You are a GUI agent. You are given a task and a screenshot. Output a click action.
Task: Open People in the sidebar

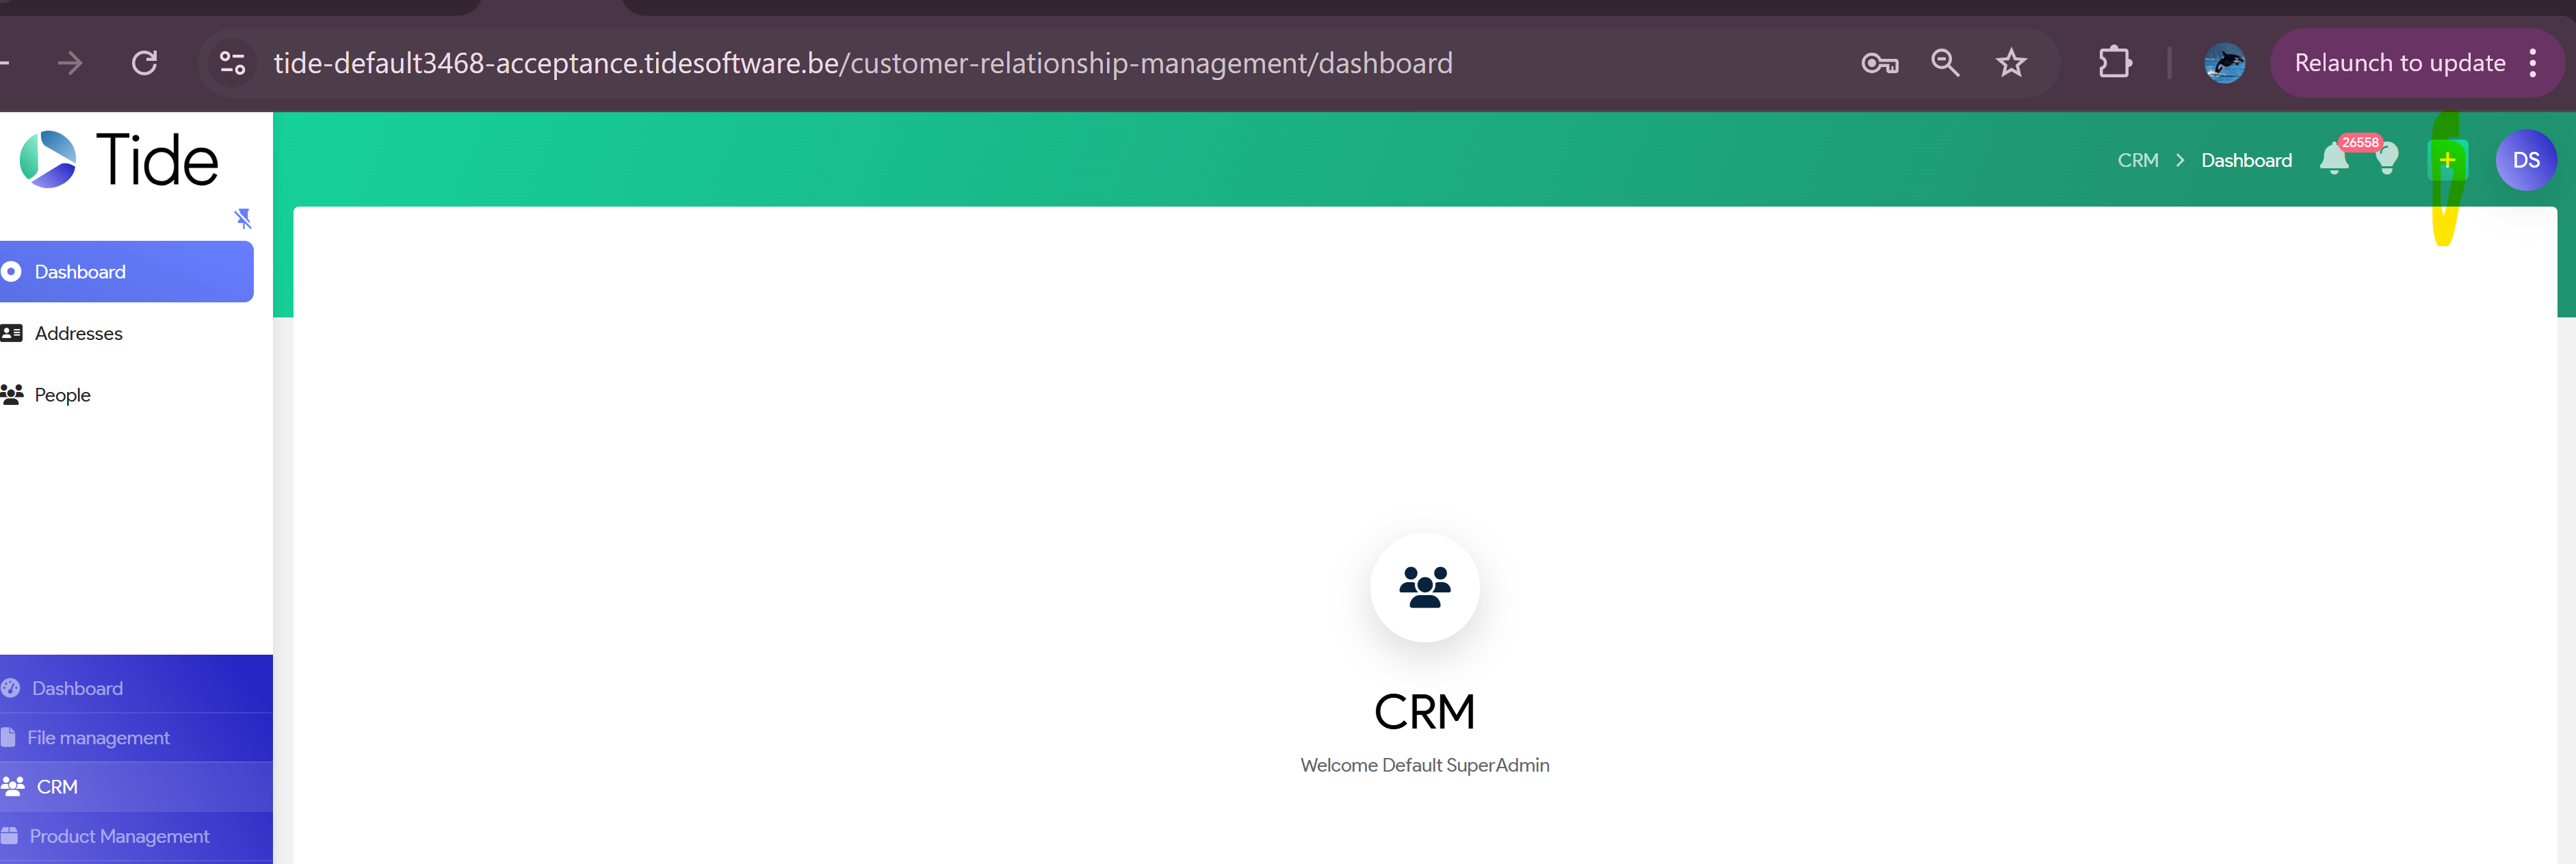[x=62, y=395]
